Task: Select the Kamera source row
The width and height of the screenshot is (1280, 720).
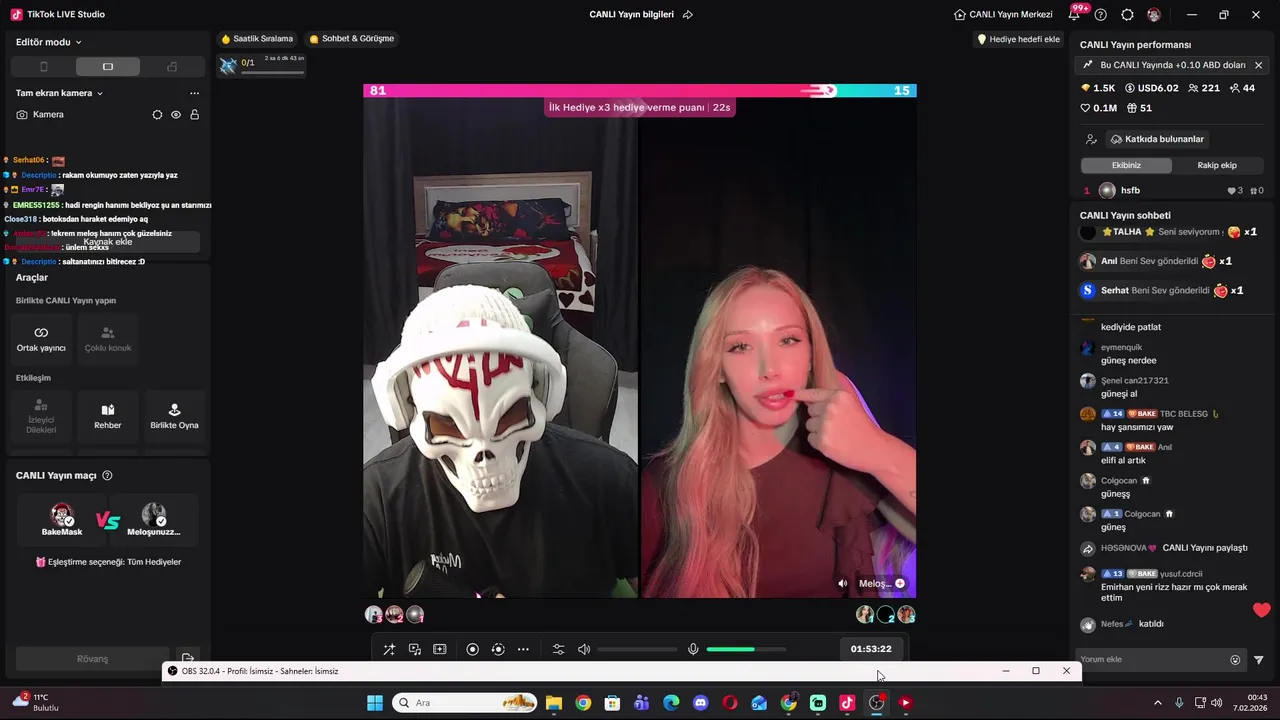Action: [x=107, y=115]
